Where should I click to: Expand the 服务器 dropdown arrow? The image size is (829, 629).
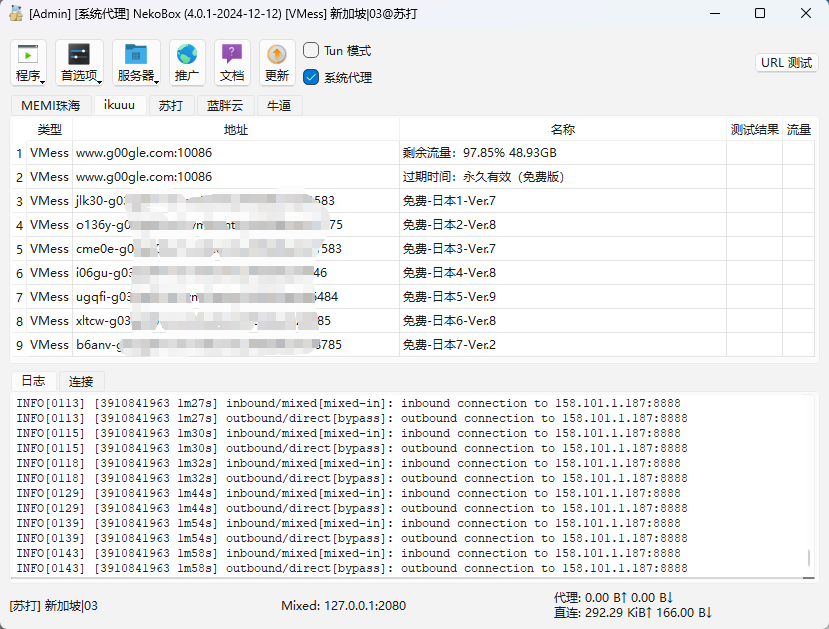pos(157,79)
